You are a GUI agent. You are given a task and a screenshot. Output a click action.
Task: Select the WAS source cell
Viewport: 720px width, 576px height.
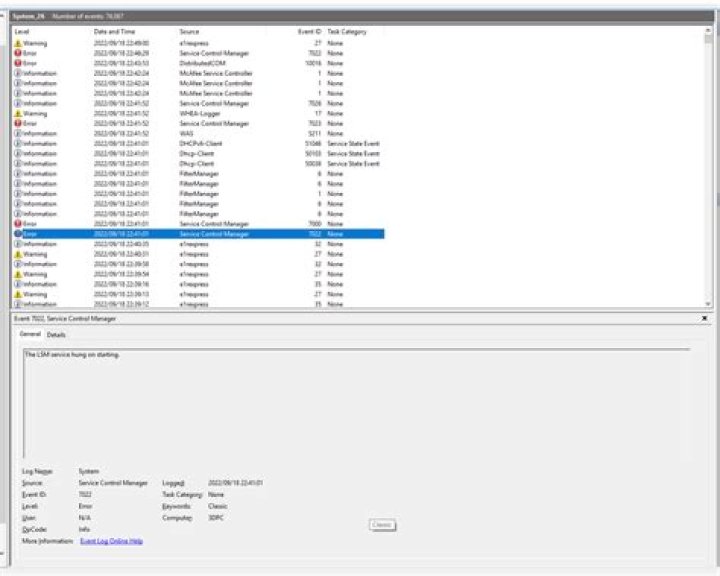tap(186, 134)
